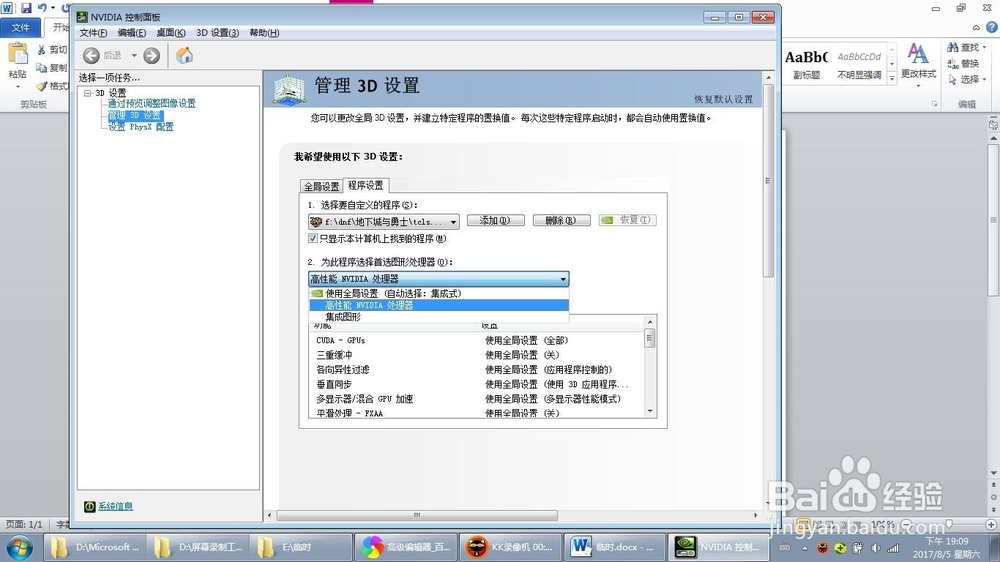Click the 恢复(T) button
The height and width of the screenshot is (562, 1000).
click(628, 220)
